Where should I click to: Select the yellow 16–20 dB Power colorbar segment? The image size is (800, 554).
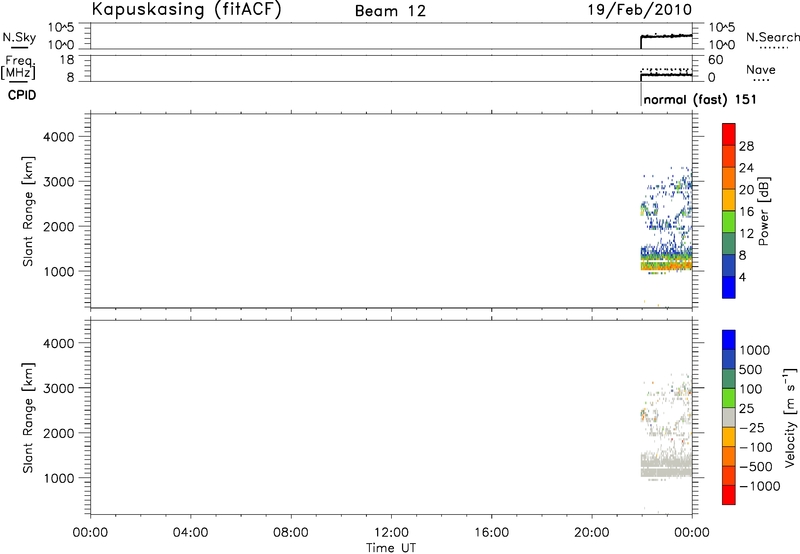pyautogui.click(x=729, y=200)
